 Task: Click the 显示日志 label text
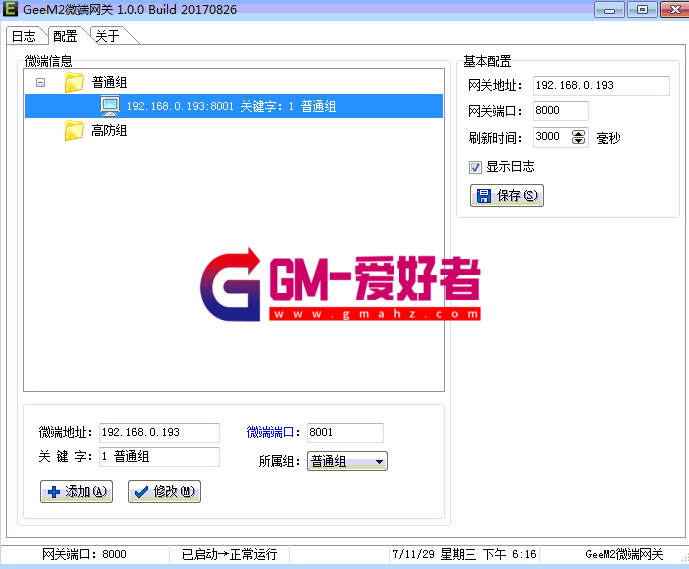511,167
